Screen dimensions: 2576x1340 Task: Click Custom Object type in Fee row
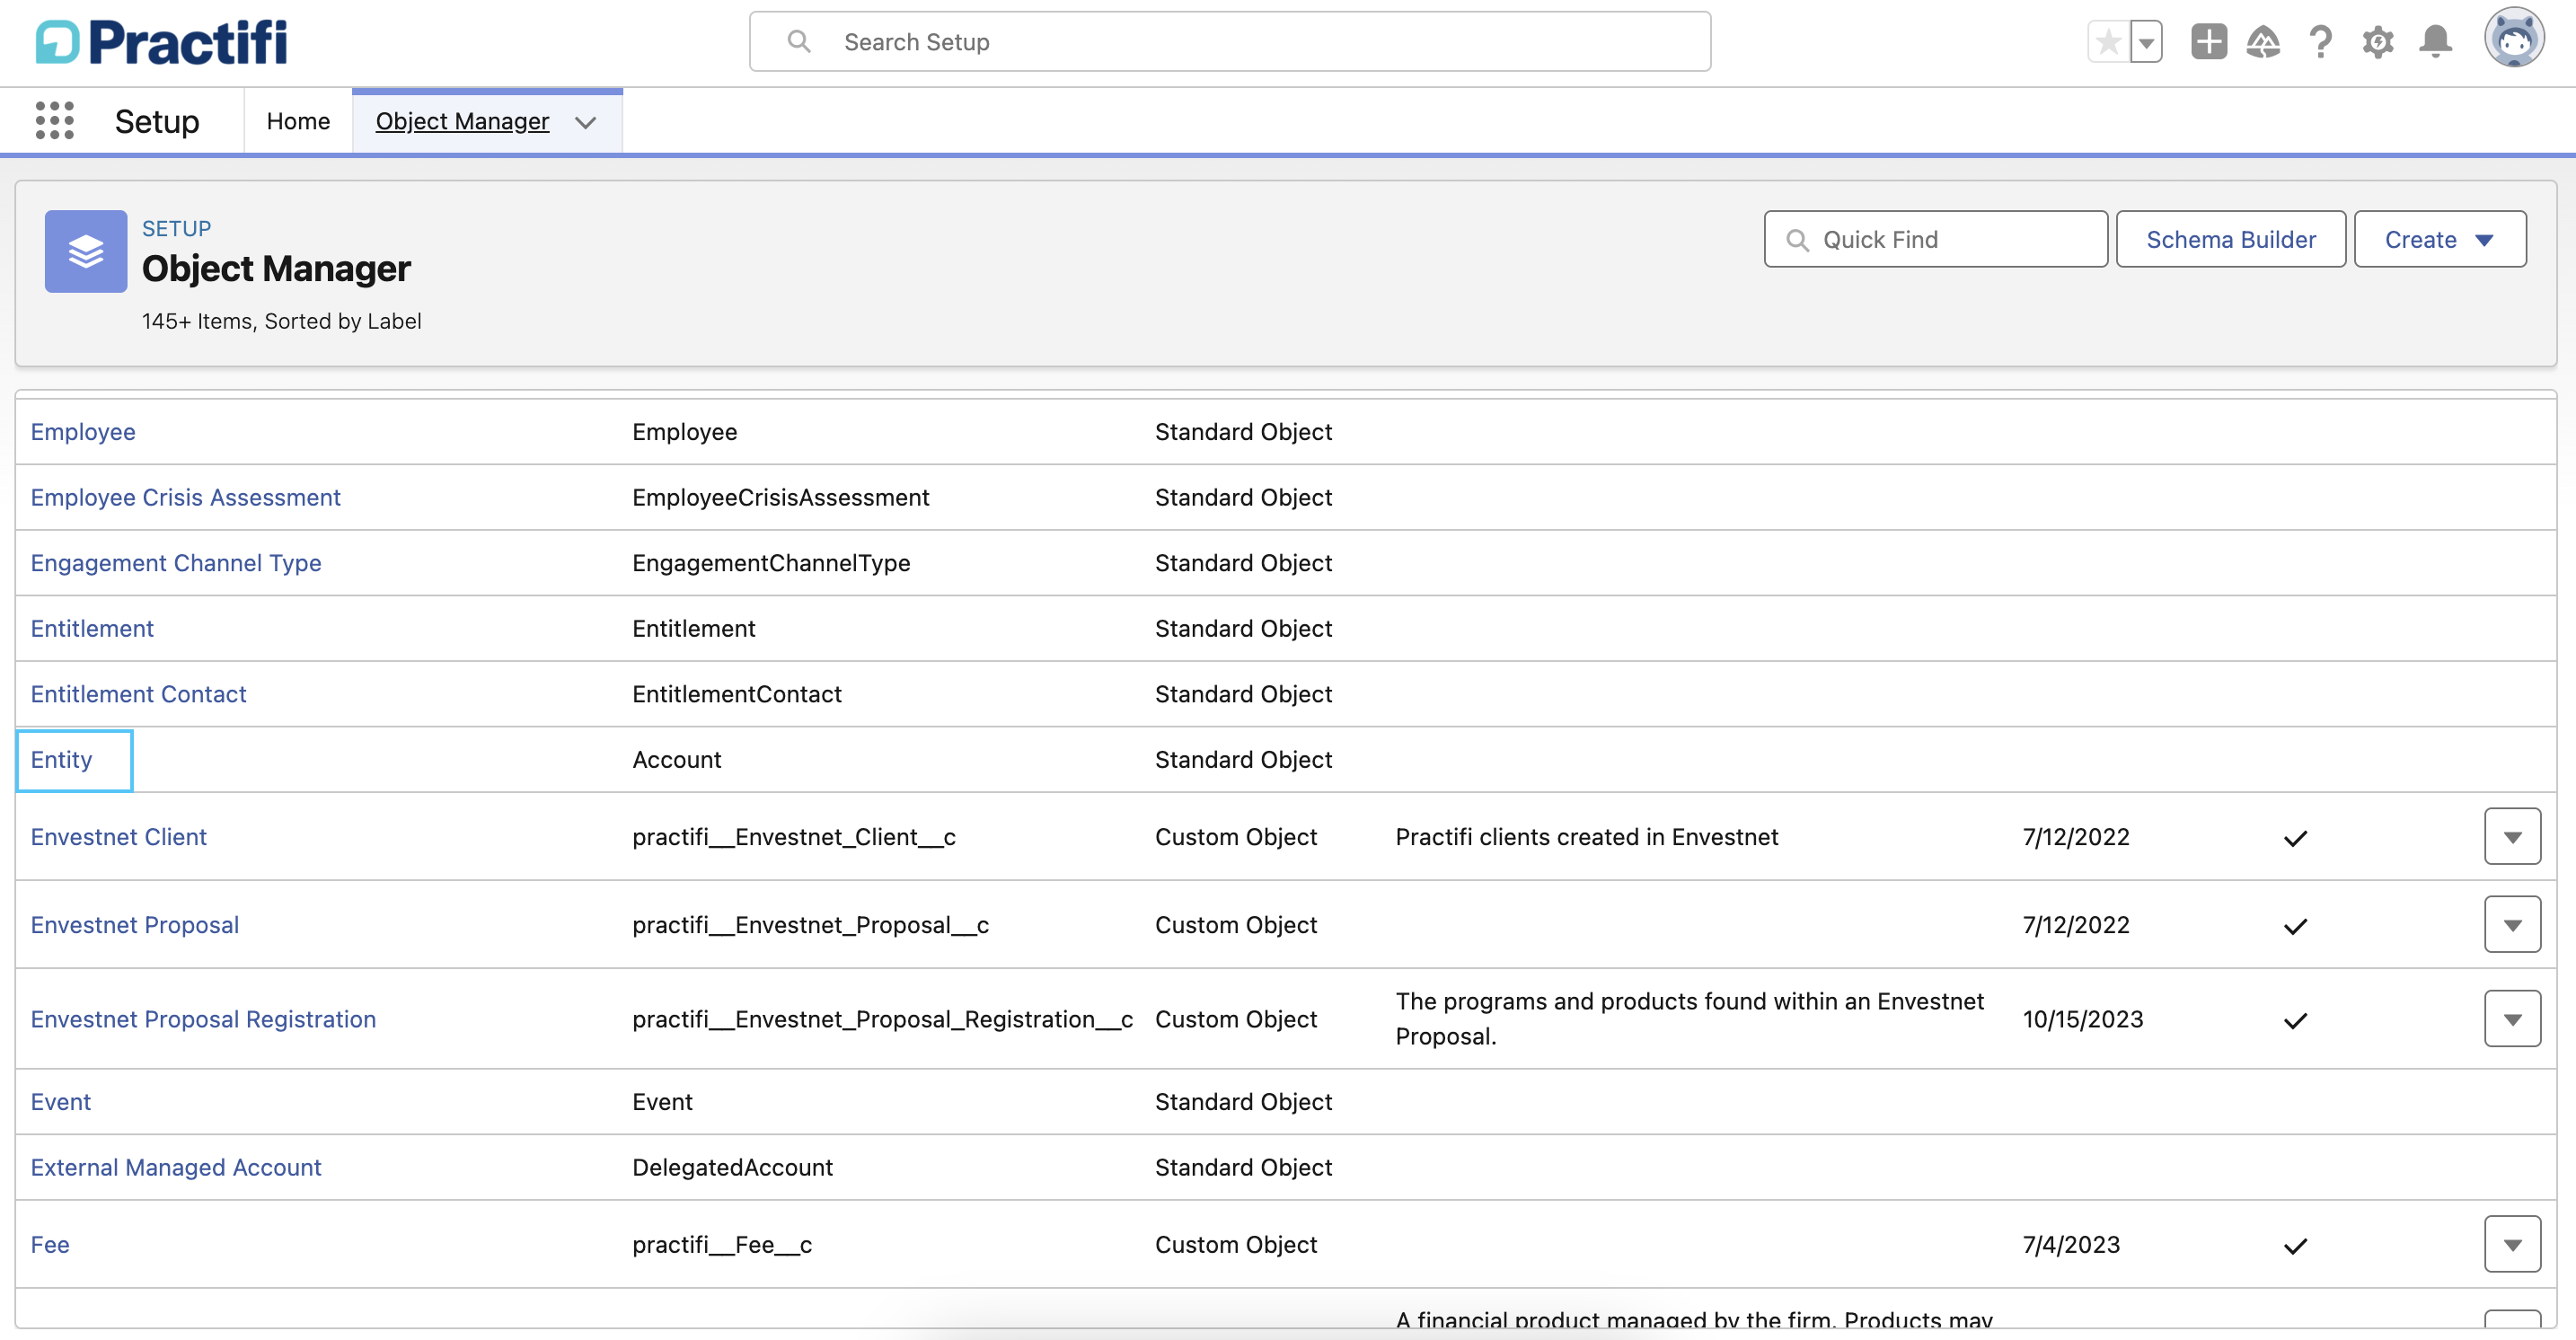(x=1236, y=1244)
